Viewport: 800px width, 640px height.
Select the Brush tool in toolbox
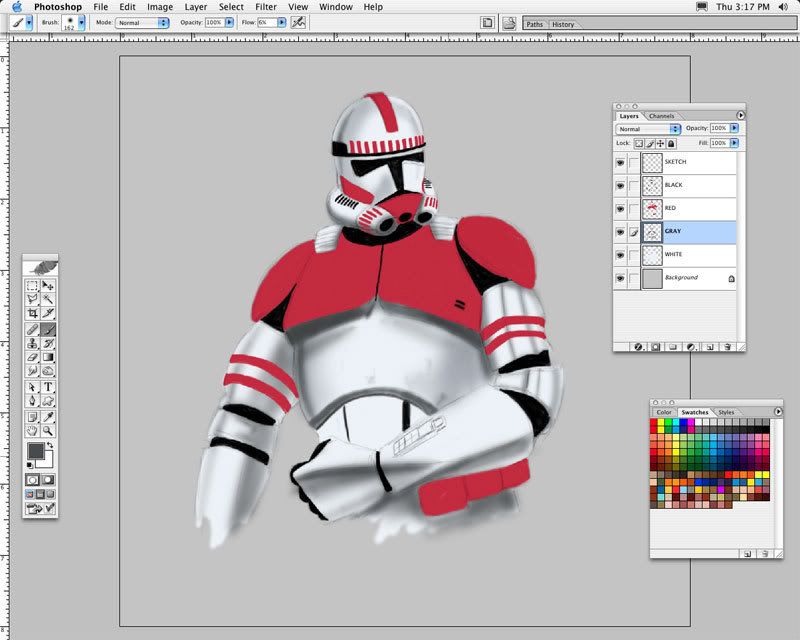48,330
